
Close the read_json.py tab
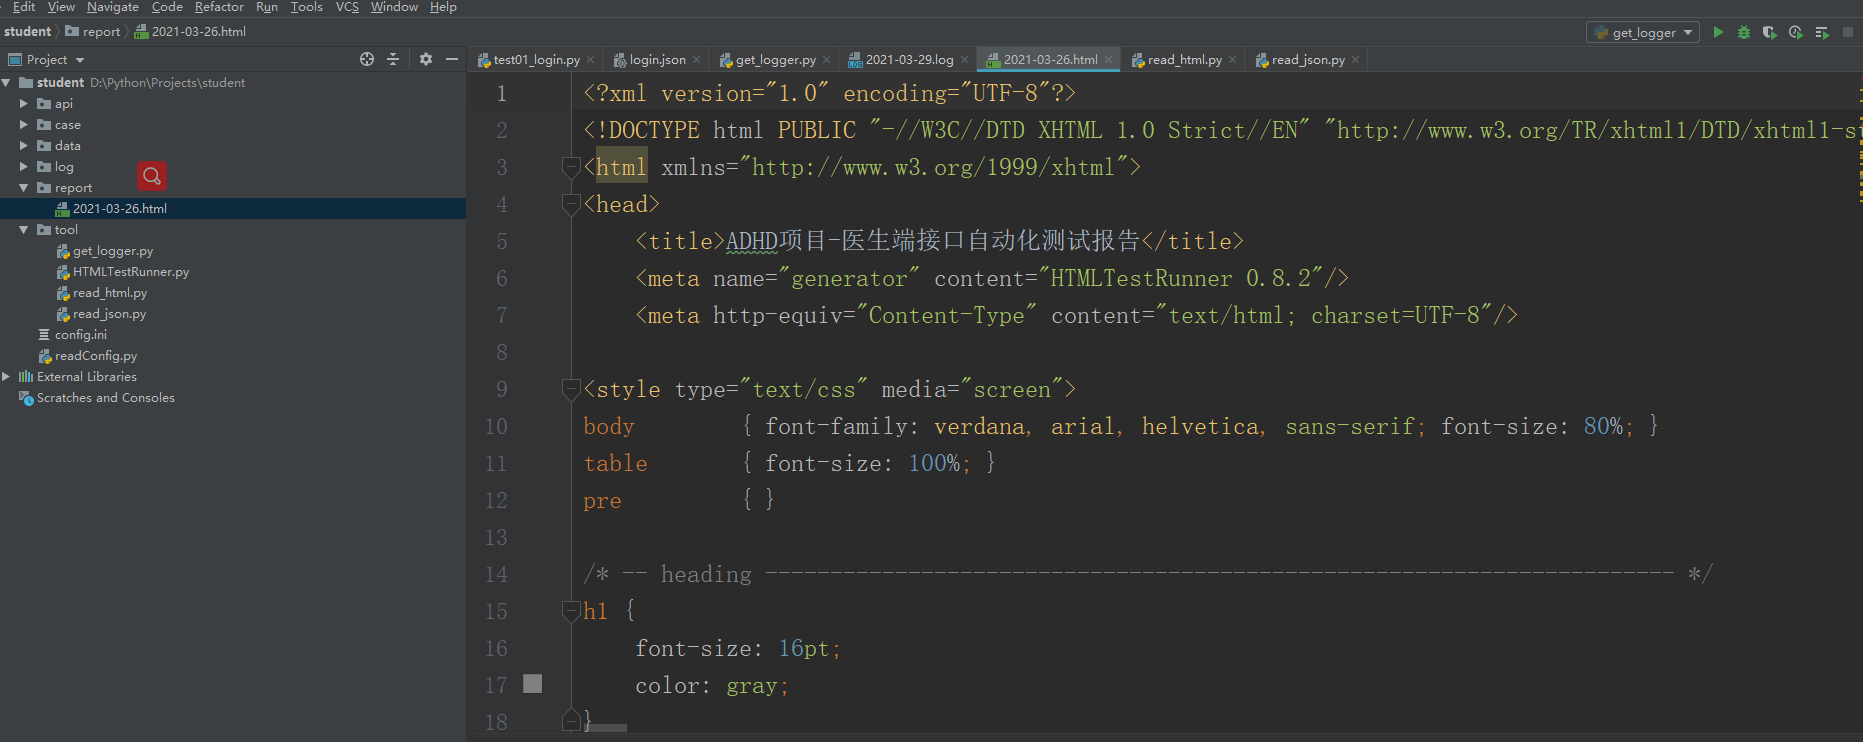[1356, 60]
